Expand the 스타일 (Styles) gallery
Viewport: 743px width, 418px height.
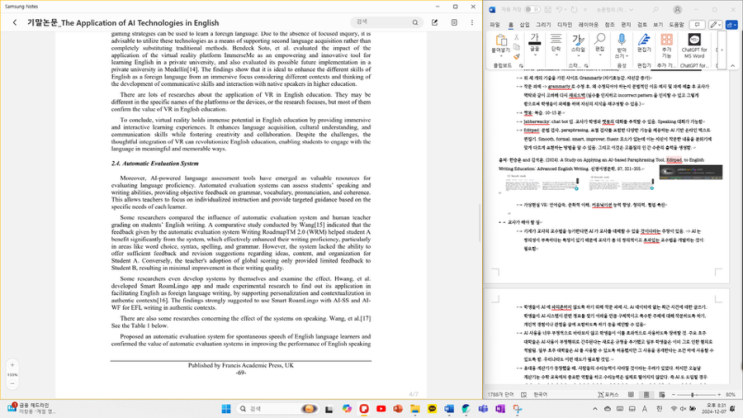[578, 45]
